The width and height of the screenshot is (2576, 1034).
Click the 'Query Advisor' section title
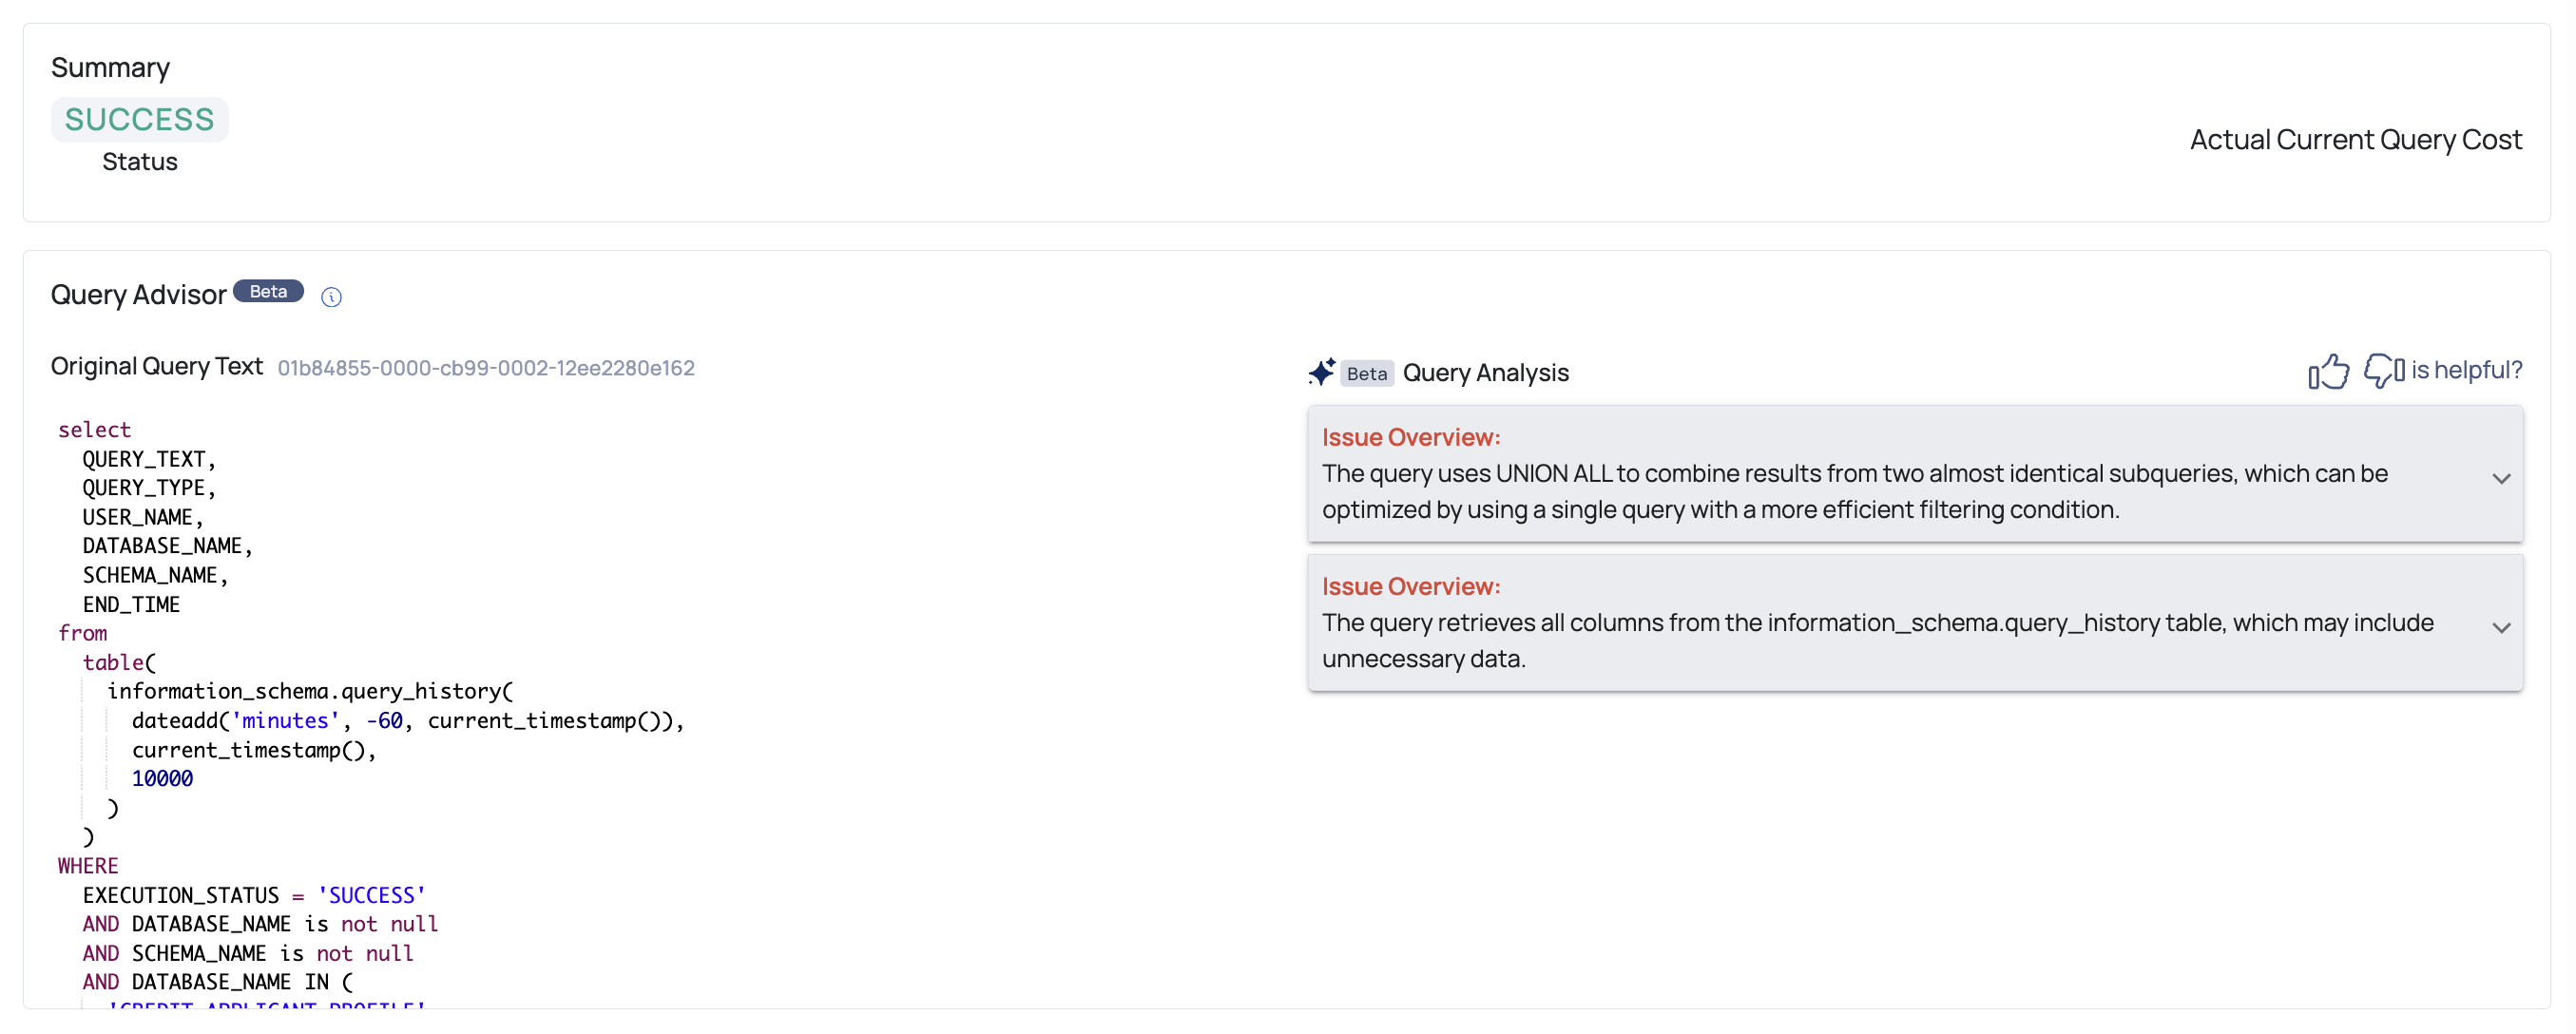(139, 295)
